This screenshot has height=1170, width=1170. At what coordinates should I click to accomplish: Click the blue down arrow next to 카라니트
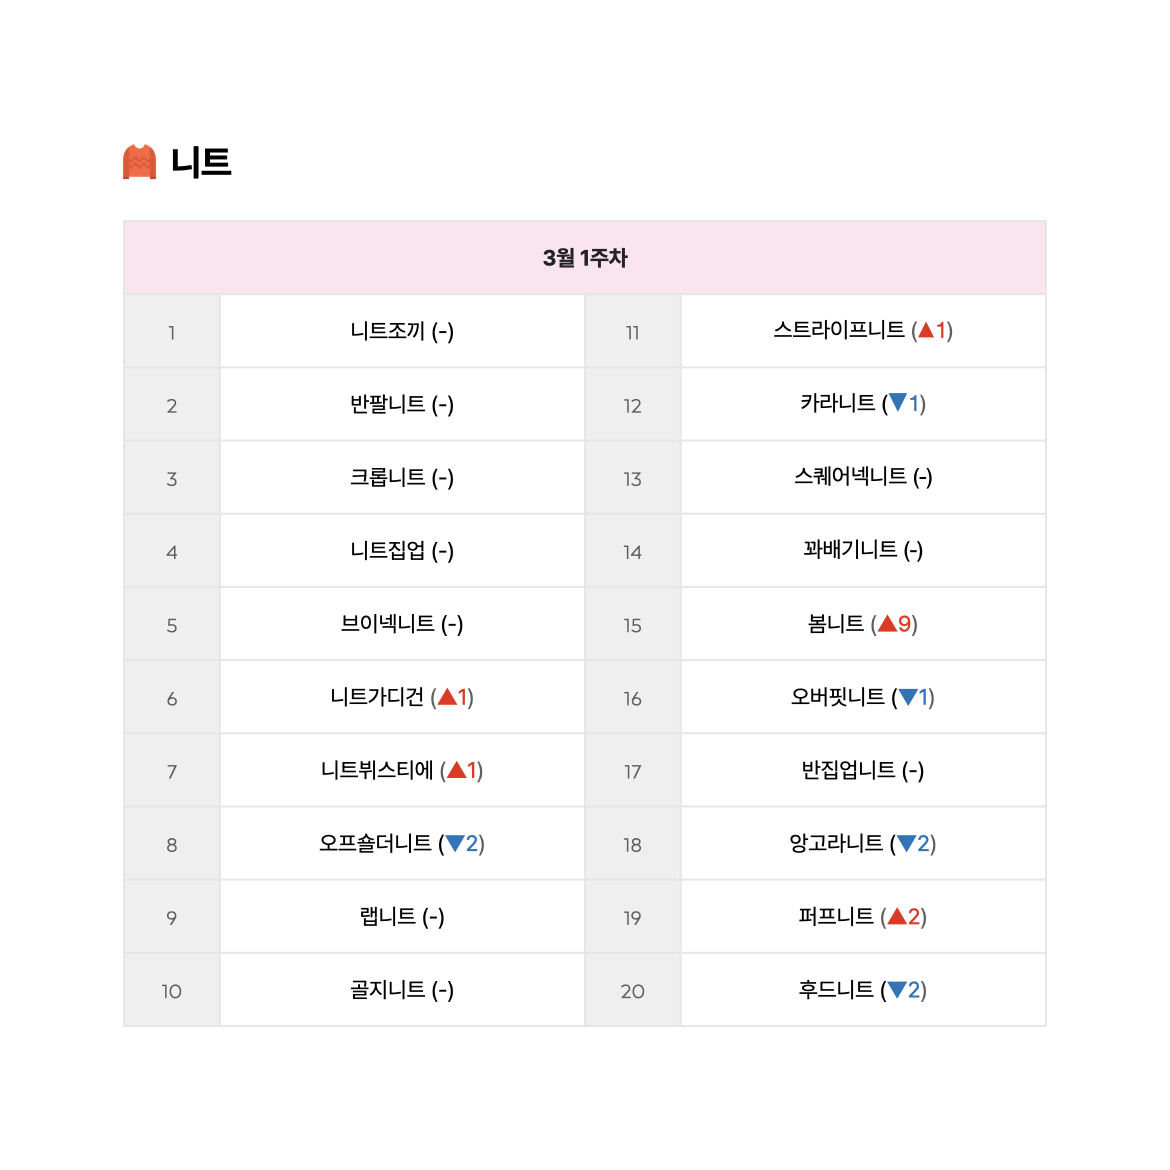(x=898, y=403)
